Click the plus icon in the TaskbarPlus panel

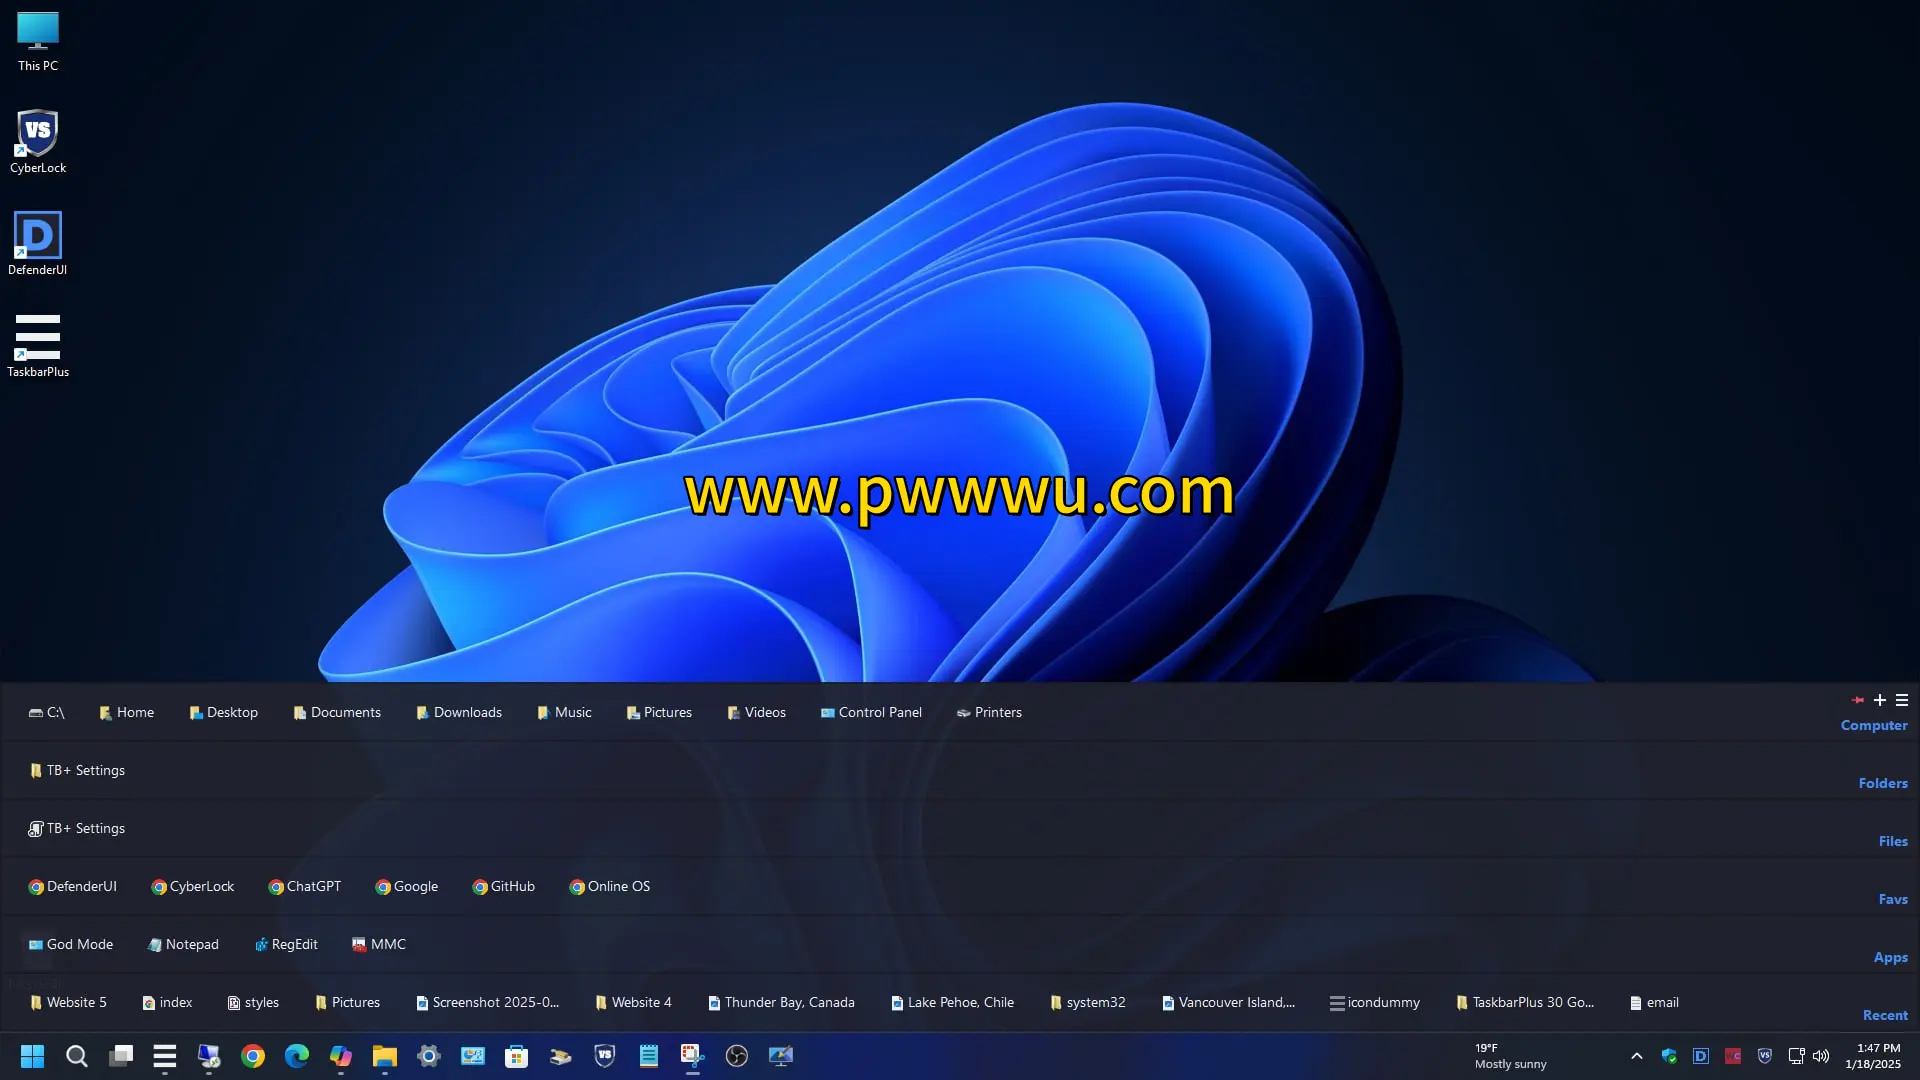pyautogui.click(x=1880, y=700)
